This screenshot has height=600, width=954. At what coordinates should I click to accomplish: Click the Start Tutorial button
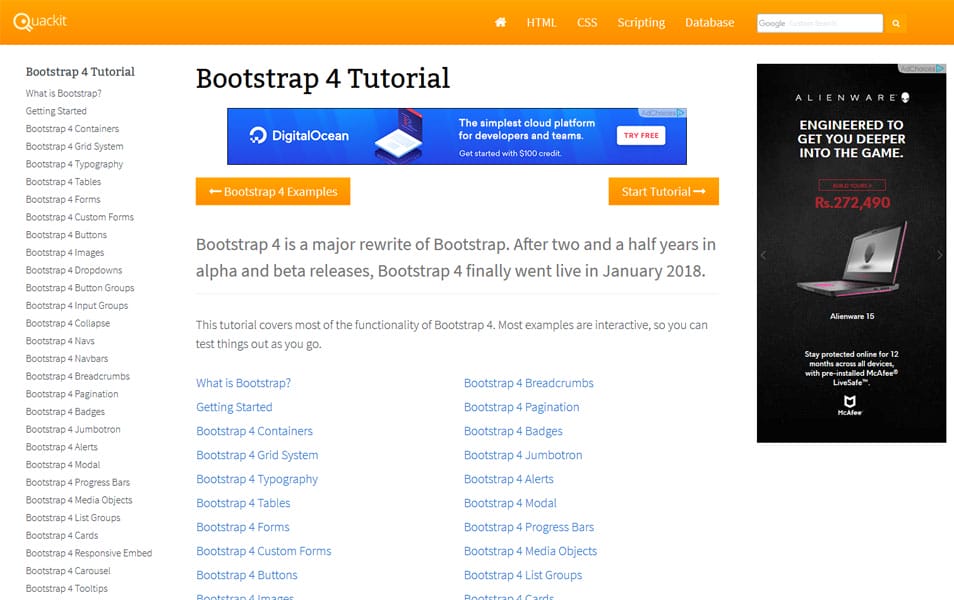tap(663, 191)
